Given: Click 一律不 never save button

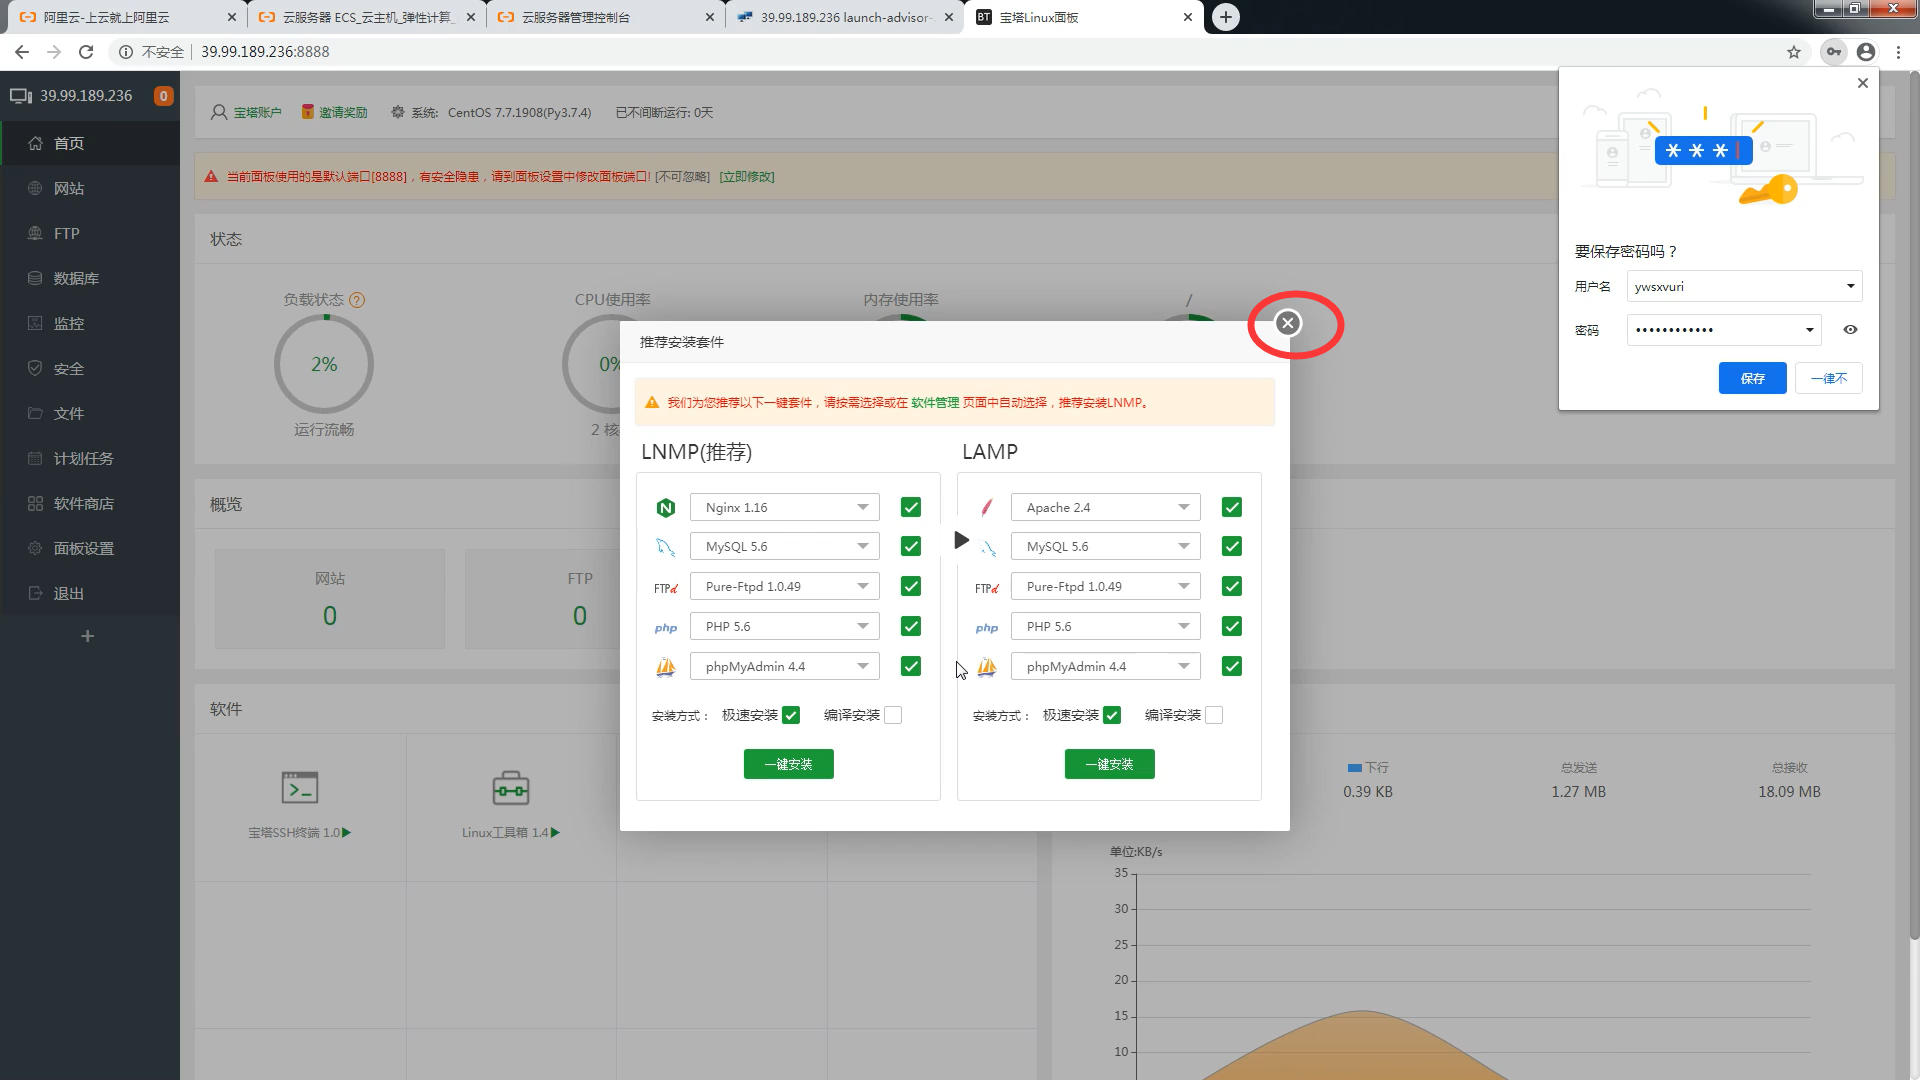Looking at the screenshot, I should [1829, 378].
